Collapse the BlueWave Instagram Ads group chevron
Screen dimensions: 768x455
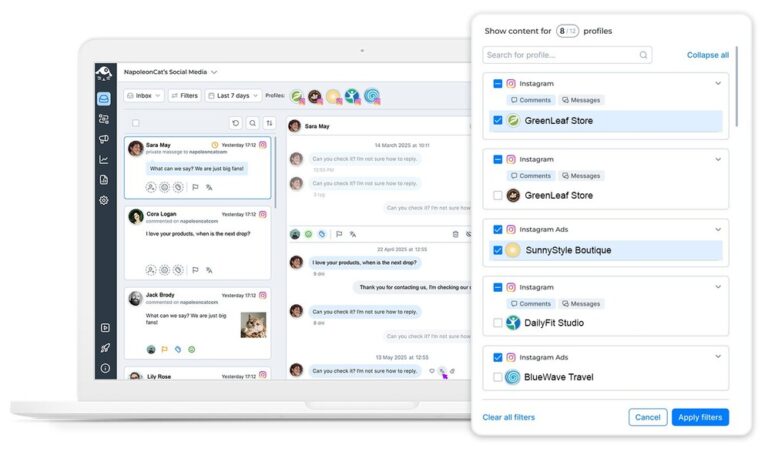click(x=718, y=357)
